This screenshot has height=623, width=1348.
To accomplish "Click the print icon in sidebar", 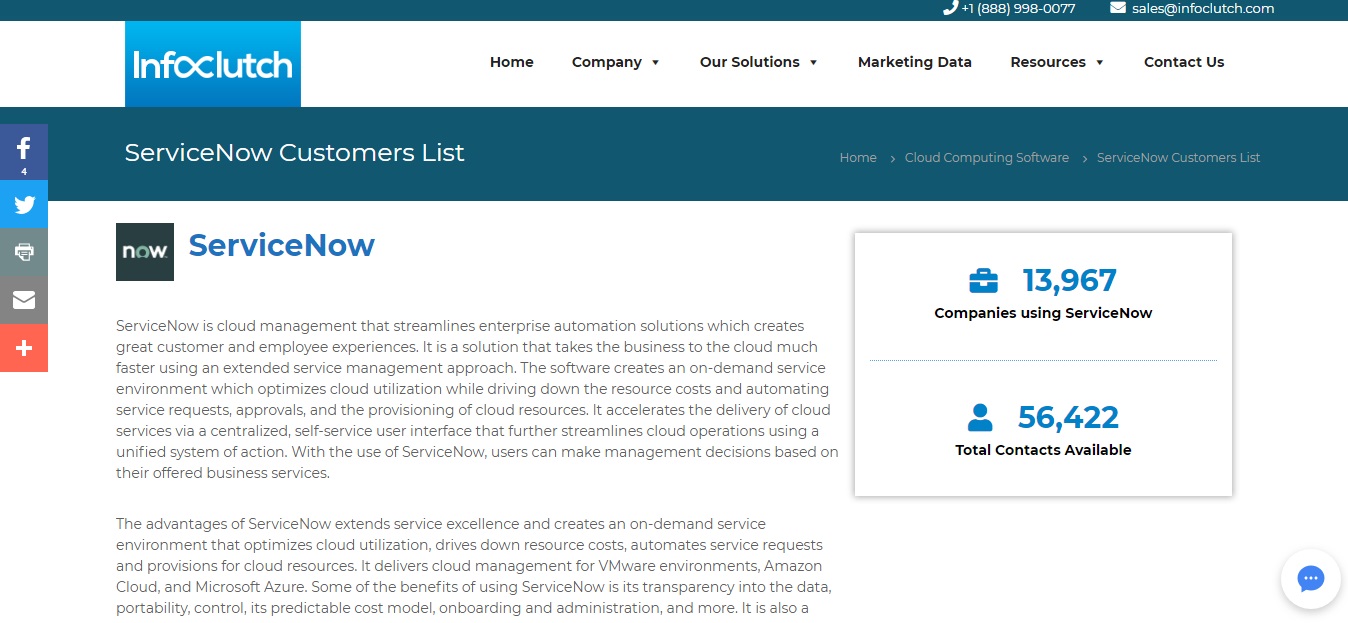I will [x=24, y=252].
